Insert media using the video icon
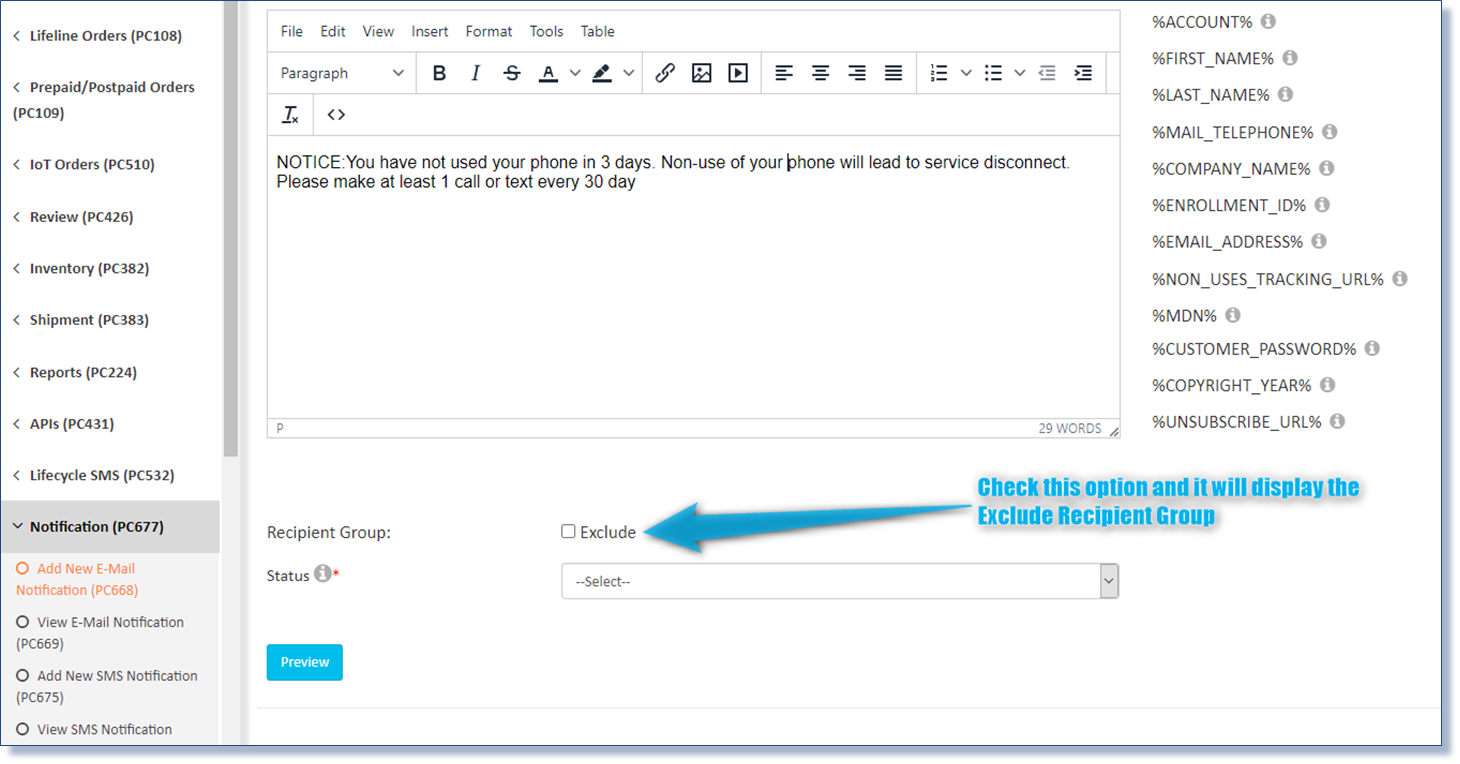1460x764 pixels. (739, 72)
